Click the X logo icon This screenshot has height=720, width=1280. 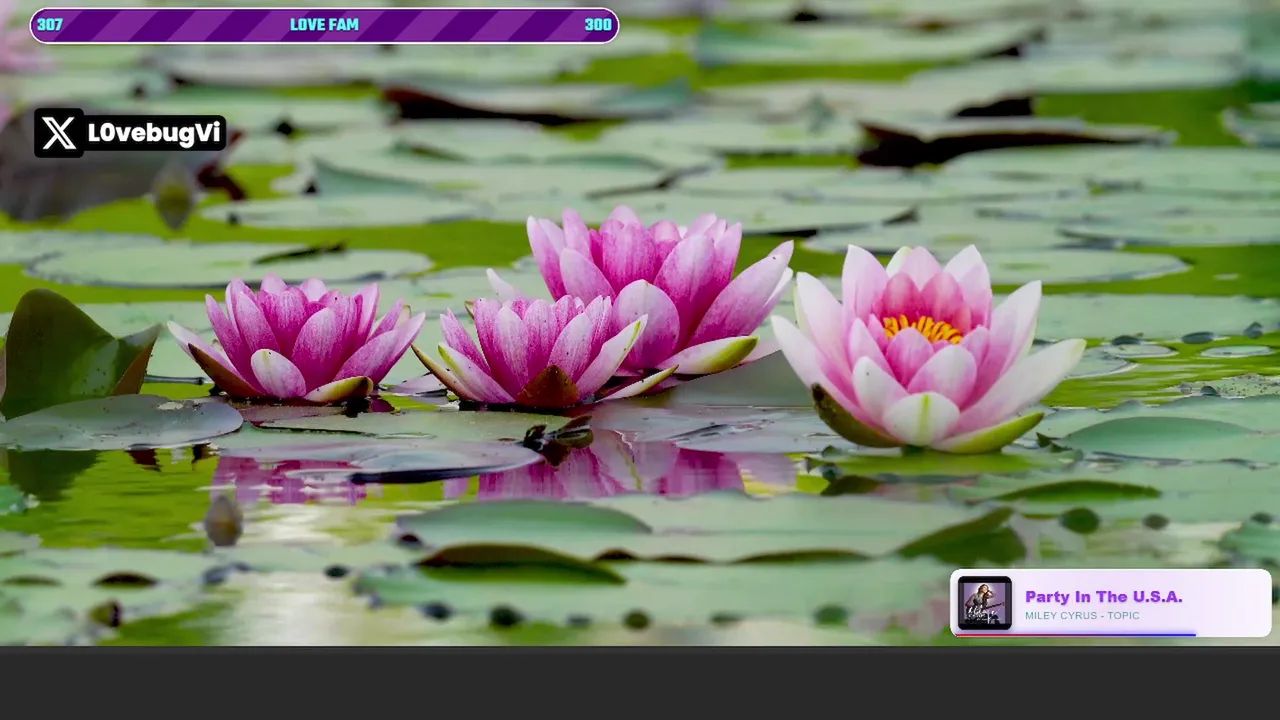click(59, 133)
